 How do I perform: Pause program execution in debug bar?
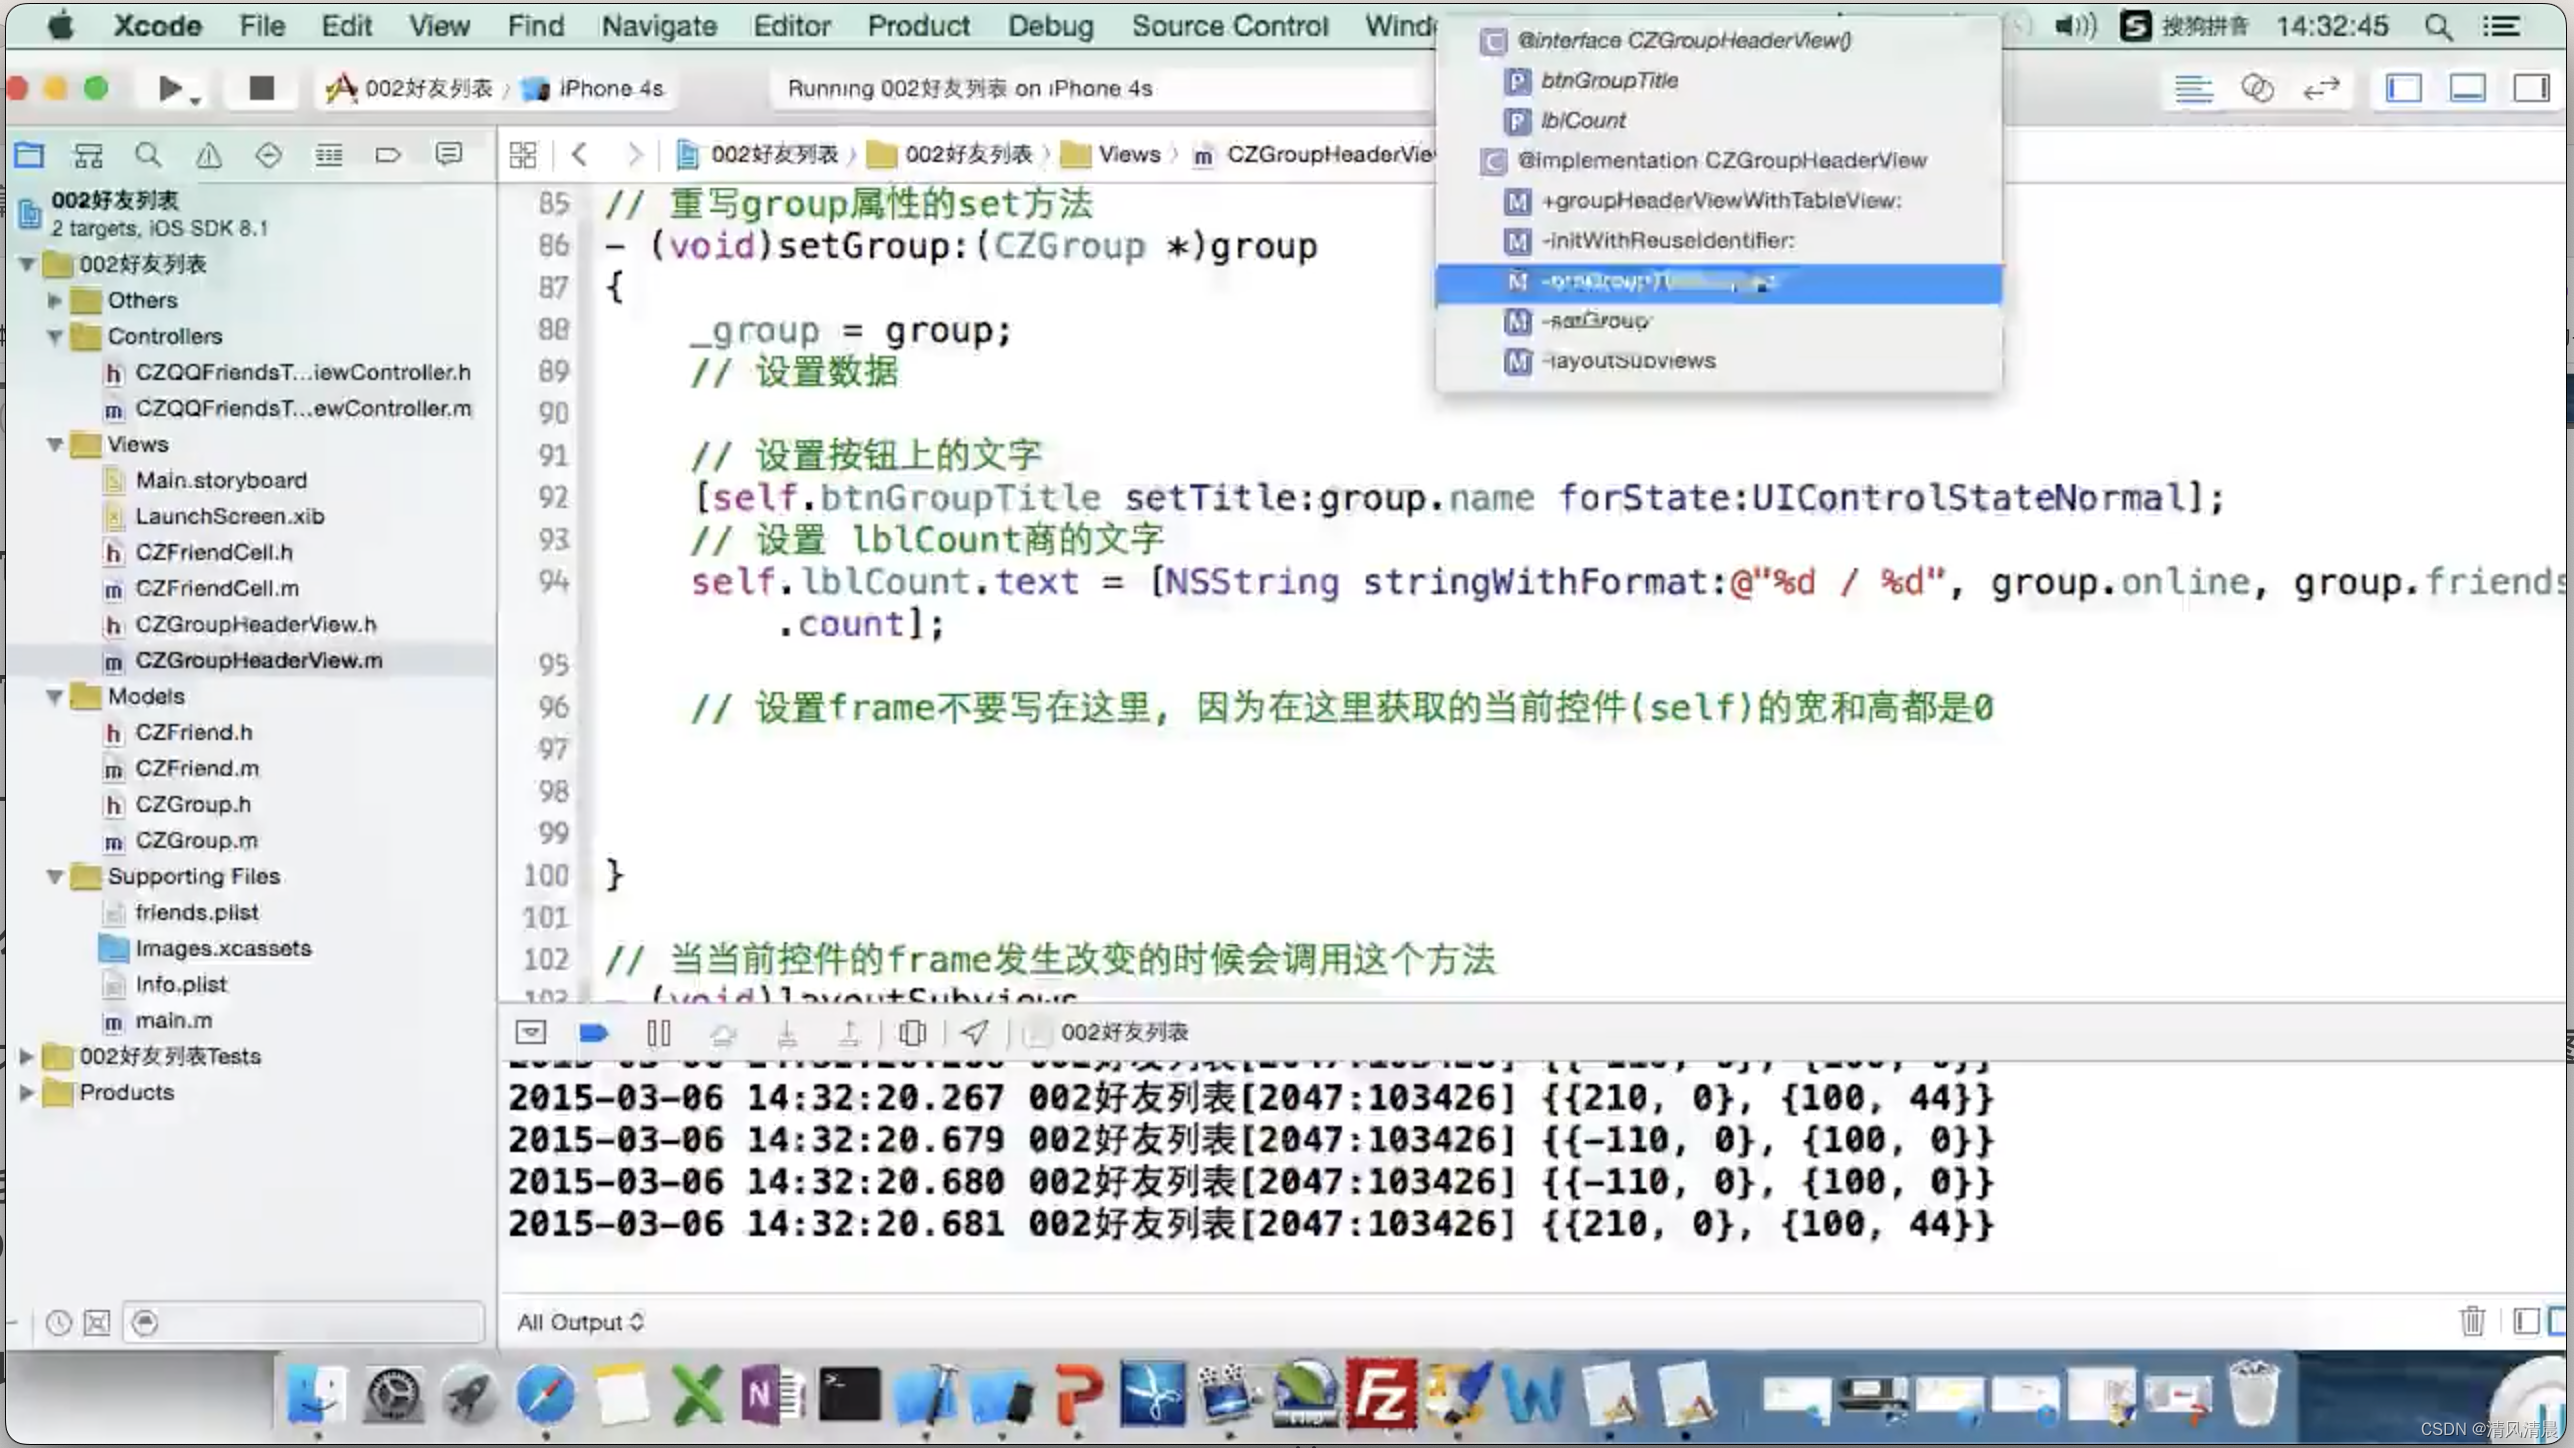pyautogui.click(x=659, y=1032)
